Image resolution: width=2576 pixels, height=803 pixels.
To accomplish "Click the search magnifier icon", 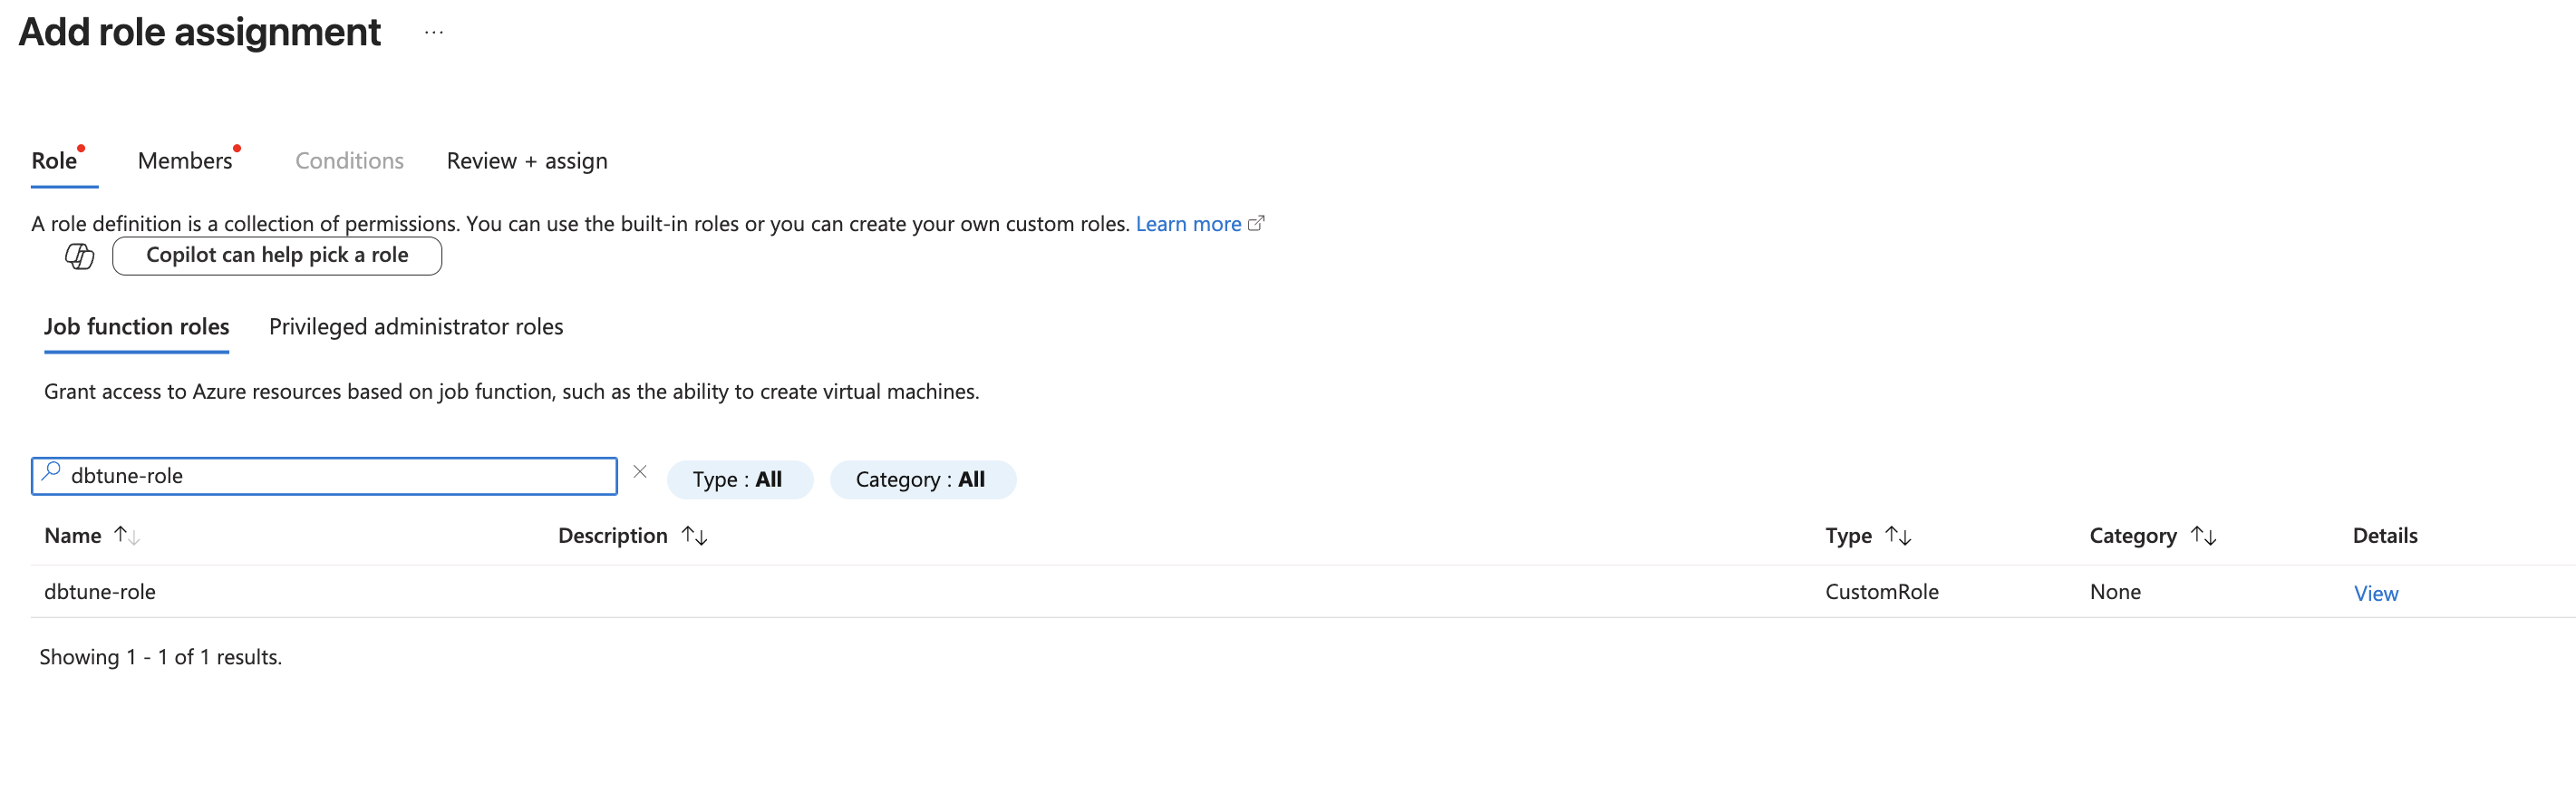I will (51, 472).
